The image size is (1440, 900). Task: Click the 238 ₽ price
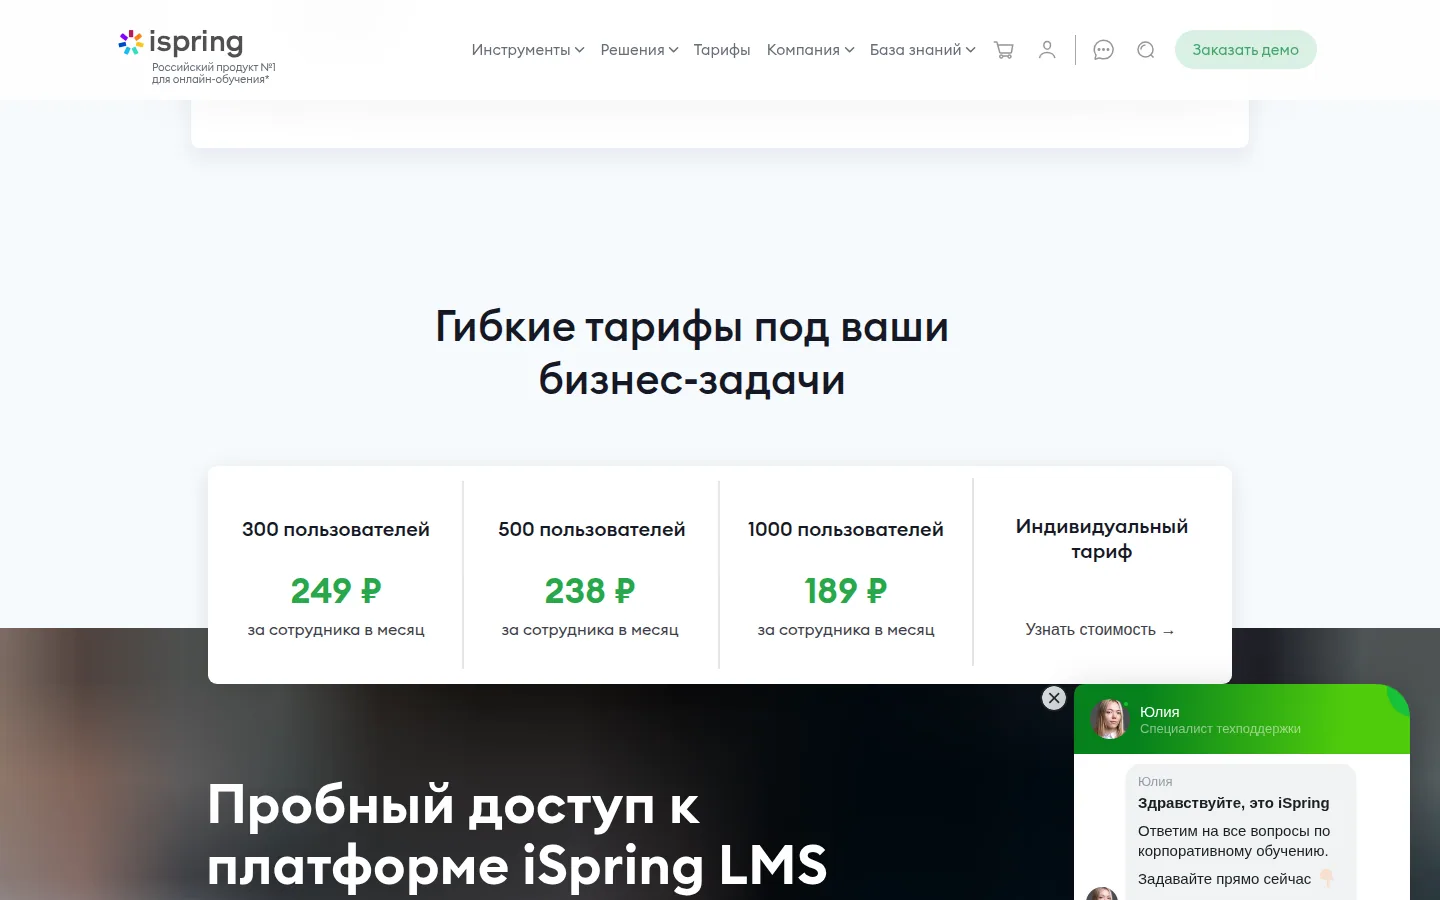[590, 591]
